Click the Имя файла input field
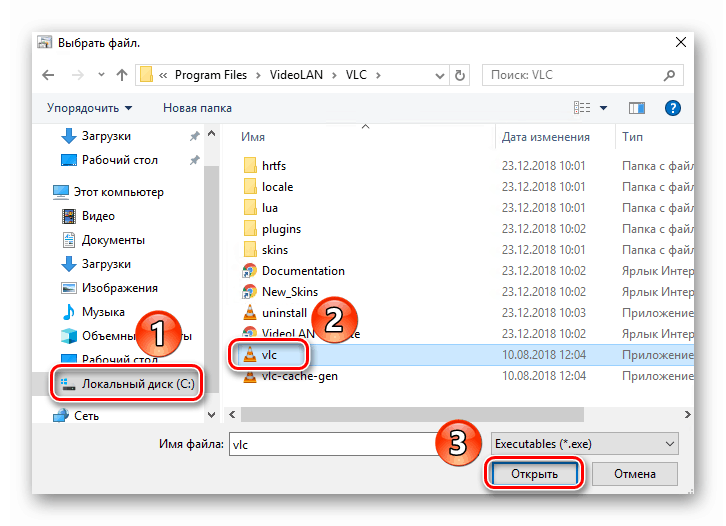This screenshot has width=726, height=526. pyautogui.click(x=333, y=445)
